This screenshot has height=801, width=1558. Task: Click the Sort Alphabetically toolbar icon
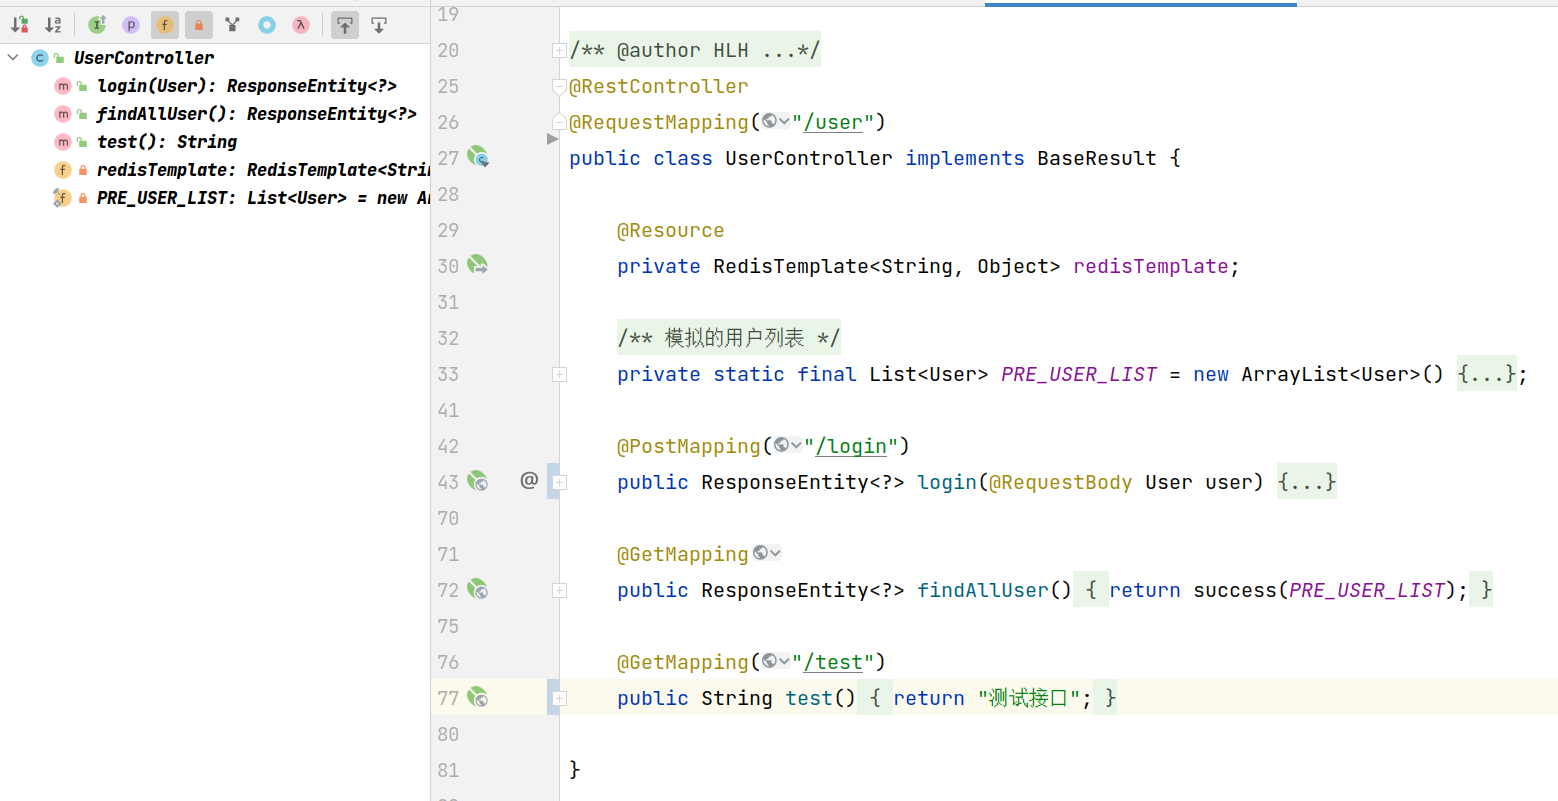(x=54, y=25)
